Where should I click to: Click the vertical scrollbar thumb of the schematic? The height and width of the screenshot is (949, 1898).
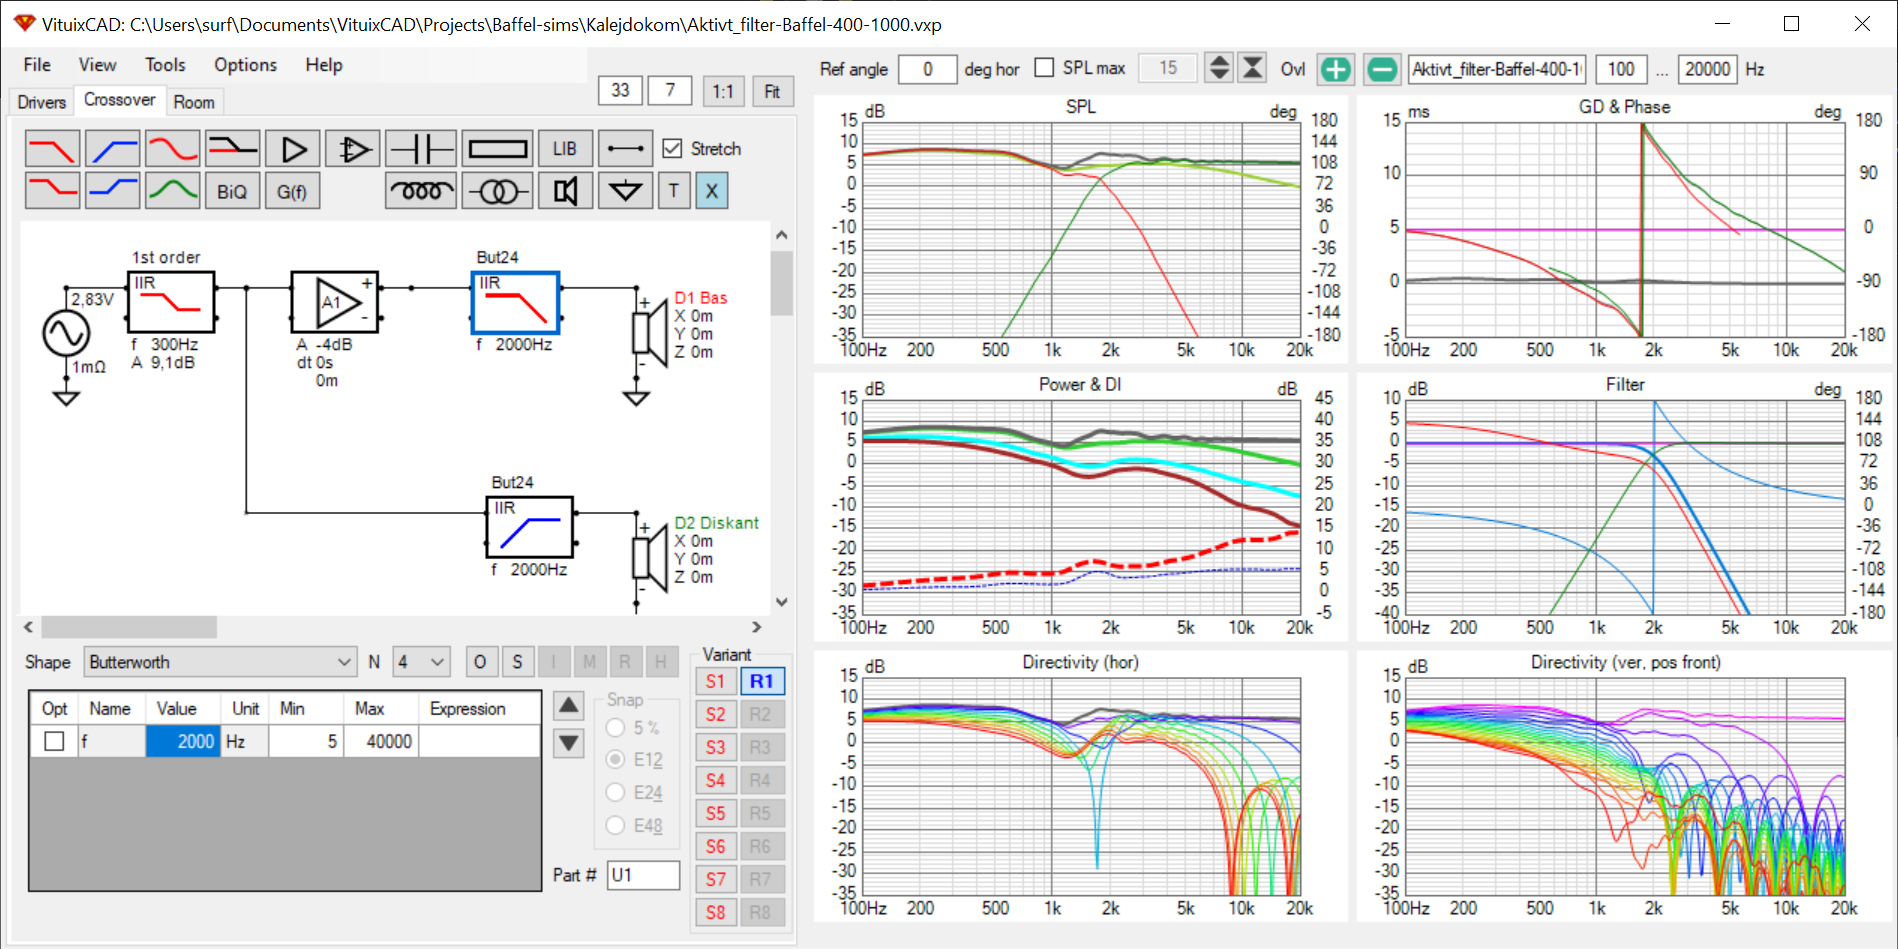click(x=782, y=283)
